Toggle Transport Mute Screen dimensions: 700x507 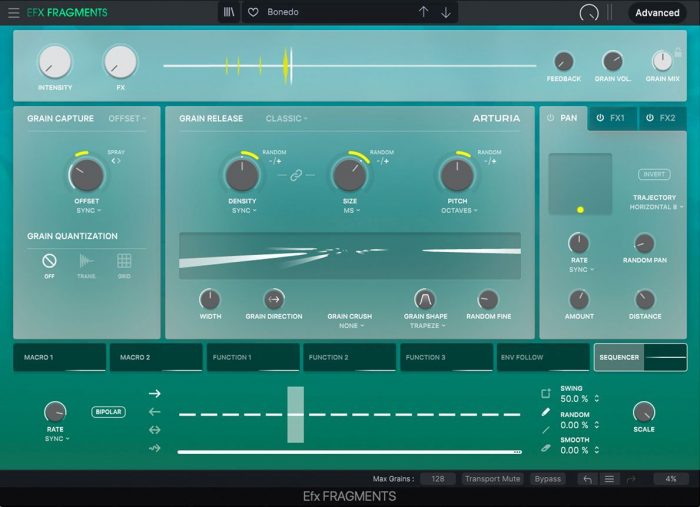pyautogui.click(x=492, y=479)
